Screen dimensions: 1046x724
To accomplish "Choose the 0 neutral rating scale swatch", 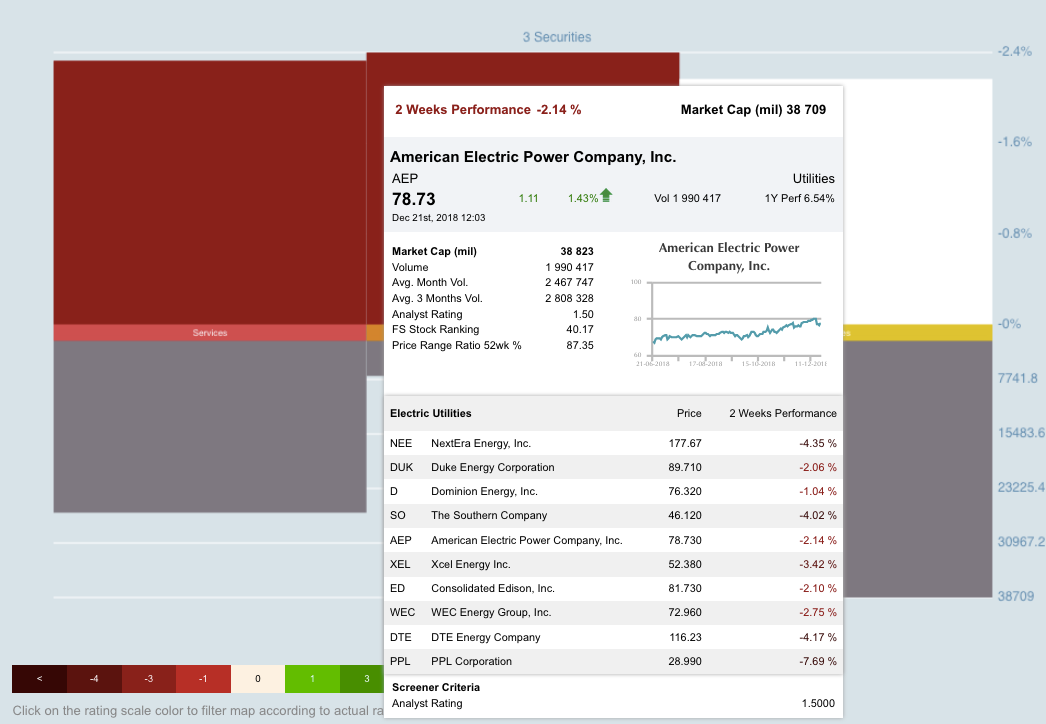I will click(257, 679).
